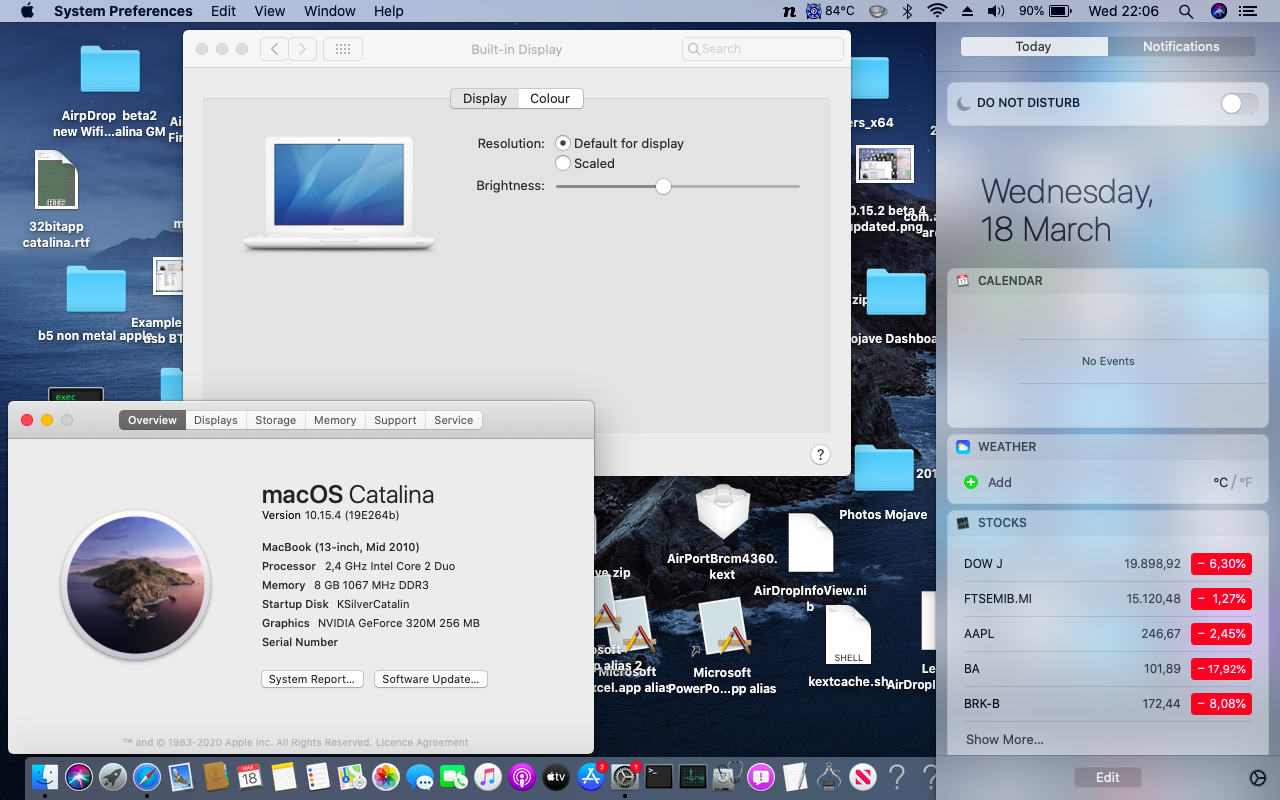Open Notification Centre settings gear

click(x=1258, y=778)
